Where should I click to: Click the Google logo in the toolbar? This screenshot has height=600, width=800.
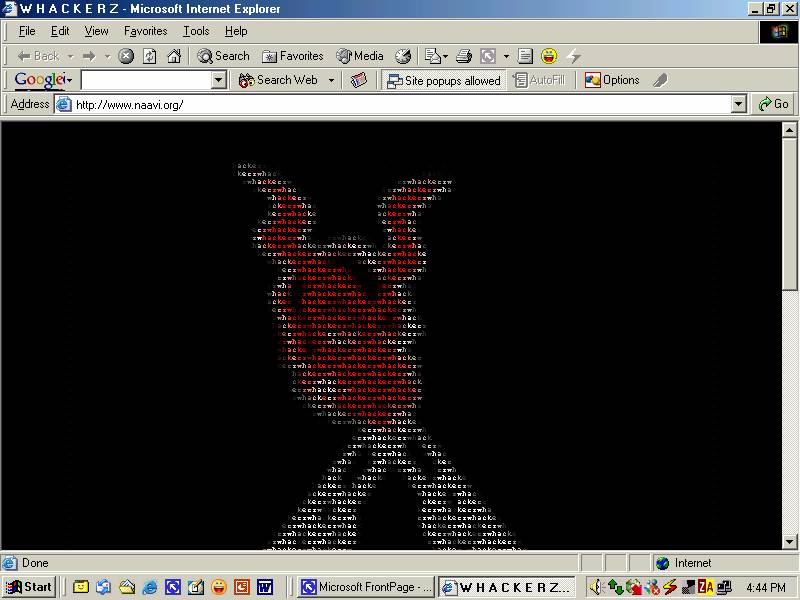[40, 80]
